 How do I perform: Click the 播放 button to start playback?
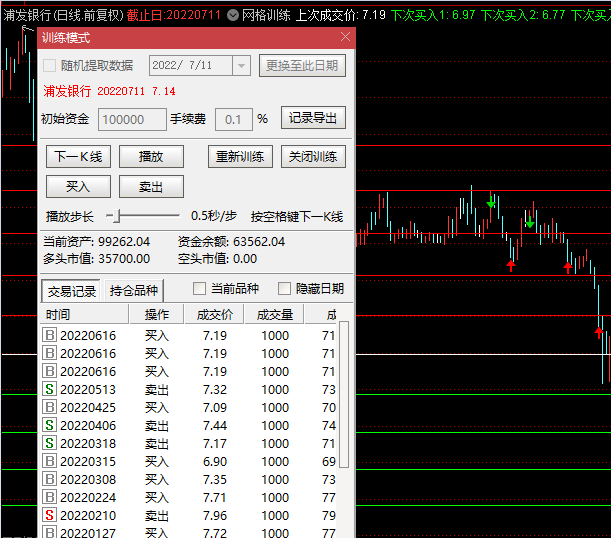151,157
